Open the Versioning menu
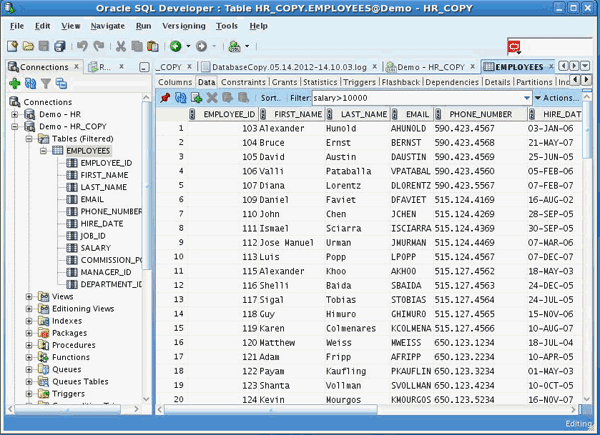Image resolution: width=600 pixels, height=435 pixels. coord(183,25)
